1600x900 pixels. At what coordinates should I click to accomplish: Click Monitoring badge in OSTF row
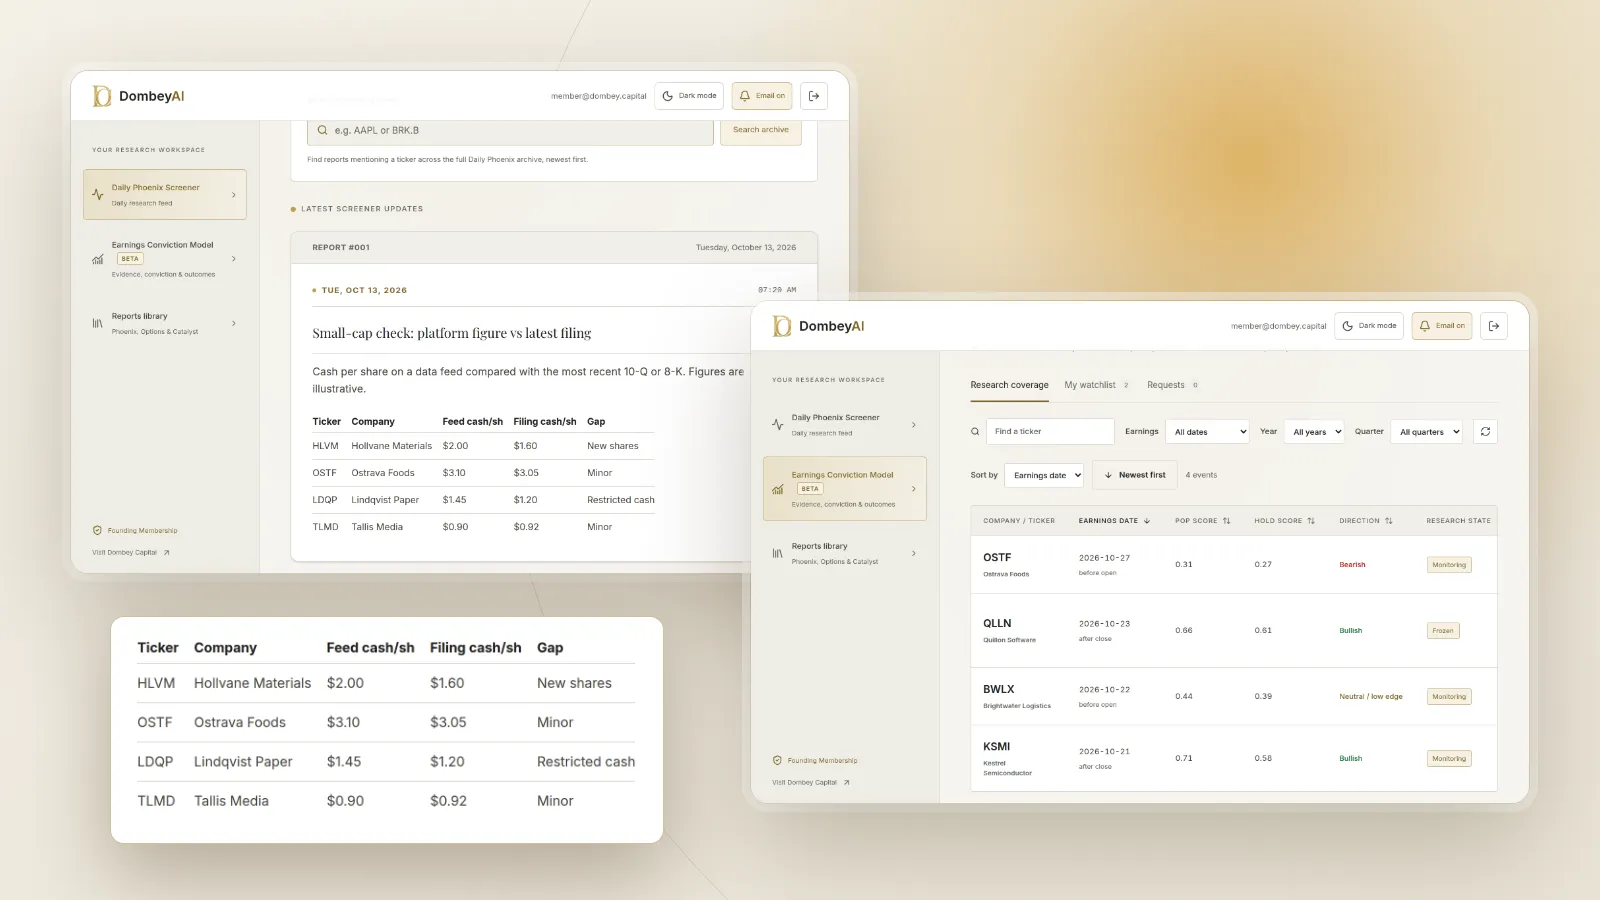(x=1449, y=565)
